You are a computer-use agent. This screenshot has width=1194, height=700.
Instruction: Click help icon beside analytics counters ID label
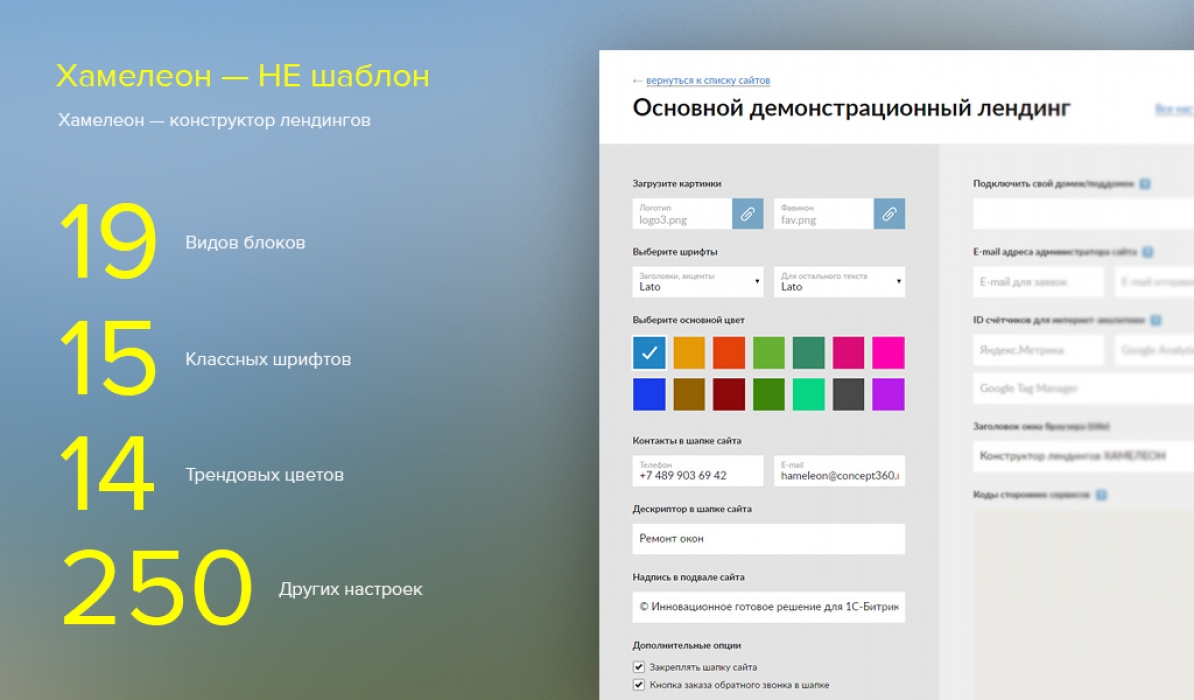pos(1156,321)
